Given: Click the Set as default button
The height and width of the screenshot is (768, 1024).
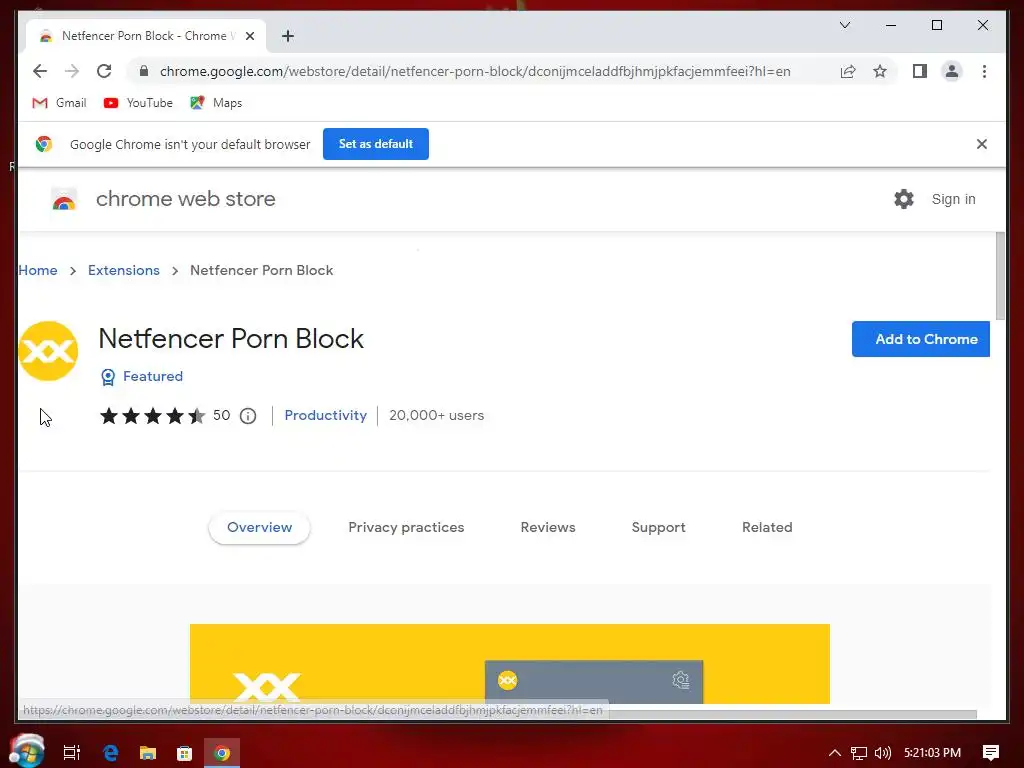Looking at the screenshot, I should click(x=376, y=144).
